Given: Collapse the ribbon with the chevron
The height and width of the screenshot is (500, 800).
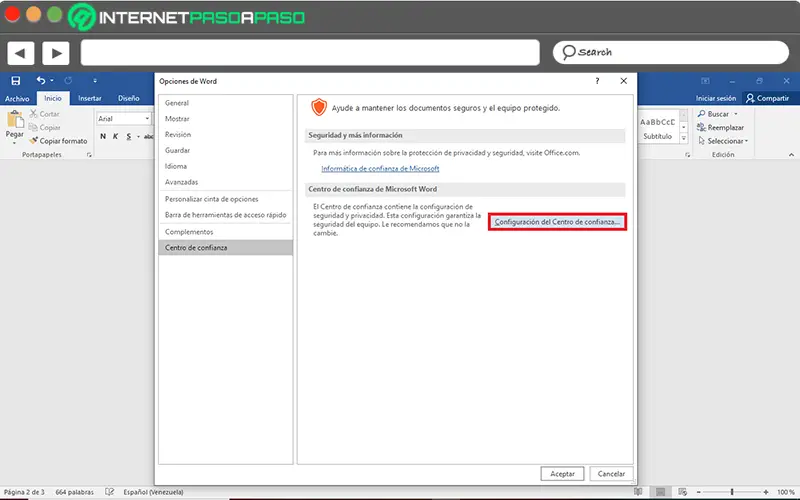Looking at the screenshot, I should point(791,155).
